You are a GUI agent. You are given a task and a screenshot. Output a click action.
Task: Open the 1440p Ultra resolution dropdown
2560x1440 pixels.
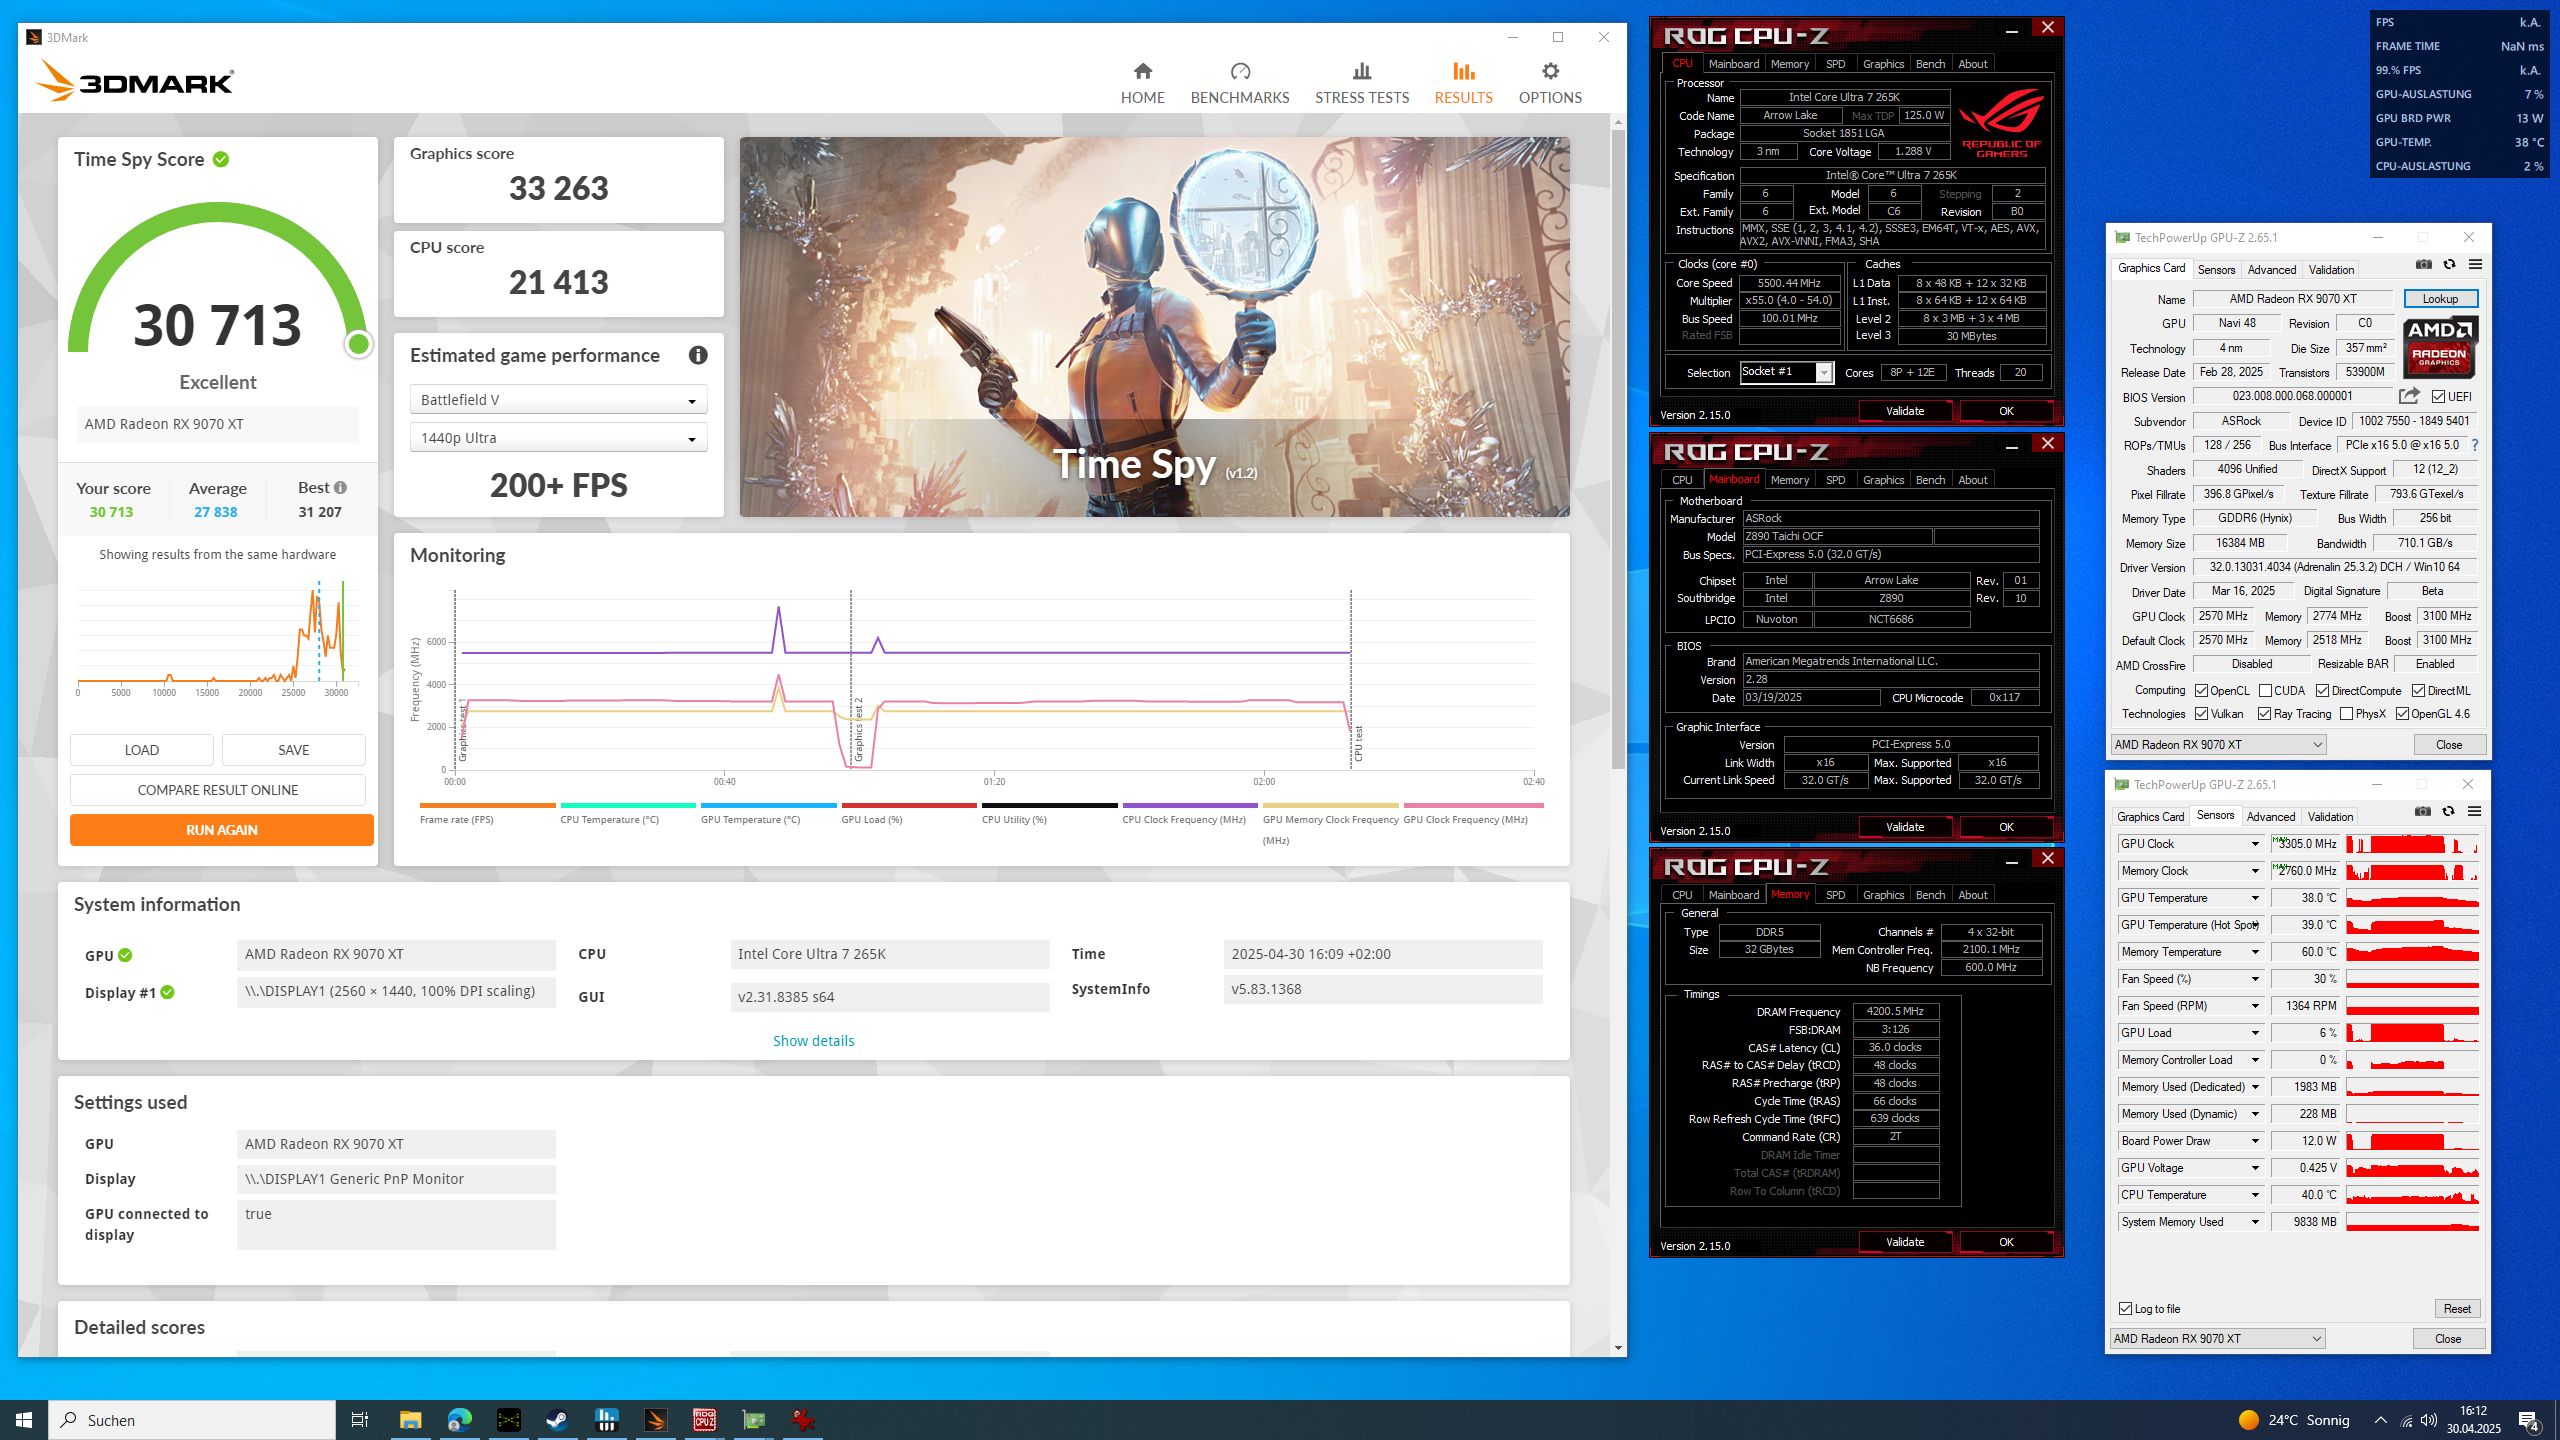558,438
